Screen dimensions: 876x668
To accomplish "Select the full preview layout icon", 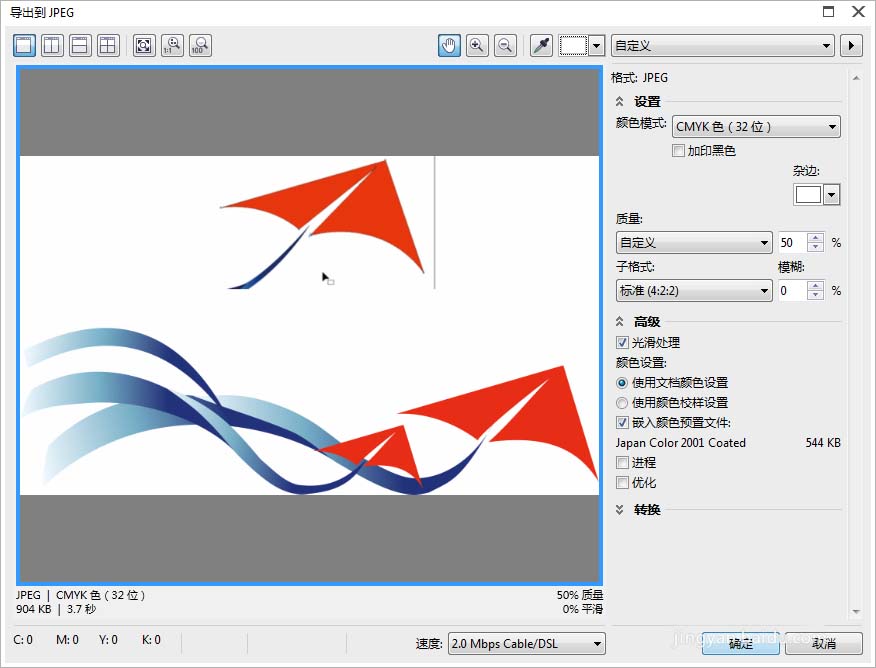I will [25, 45].
